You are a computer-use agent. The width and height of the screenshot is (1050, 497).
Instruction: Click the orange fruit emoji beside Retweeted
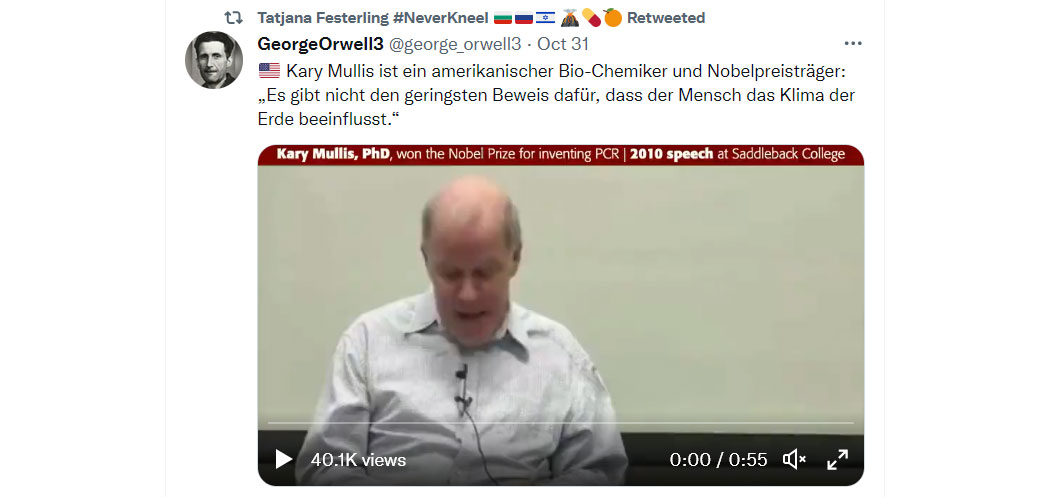[x=612, y=17]
